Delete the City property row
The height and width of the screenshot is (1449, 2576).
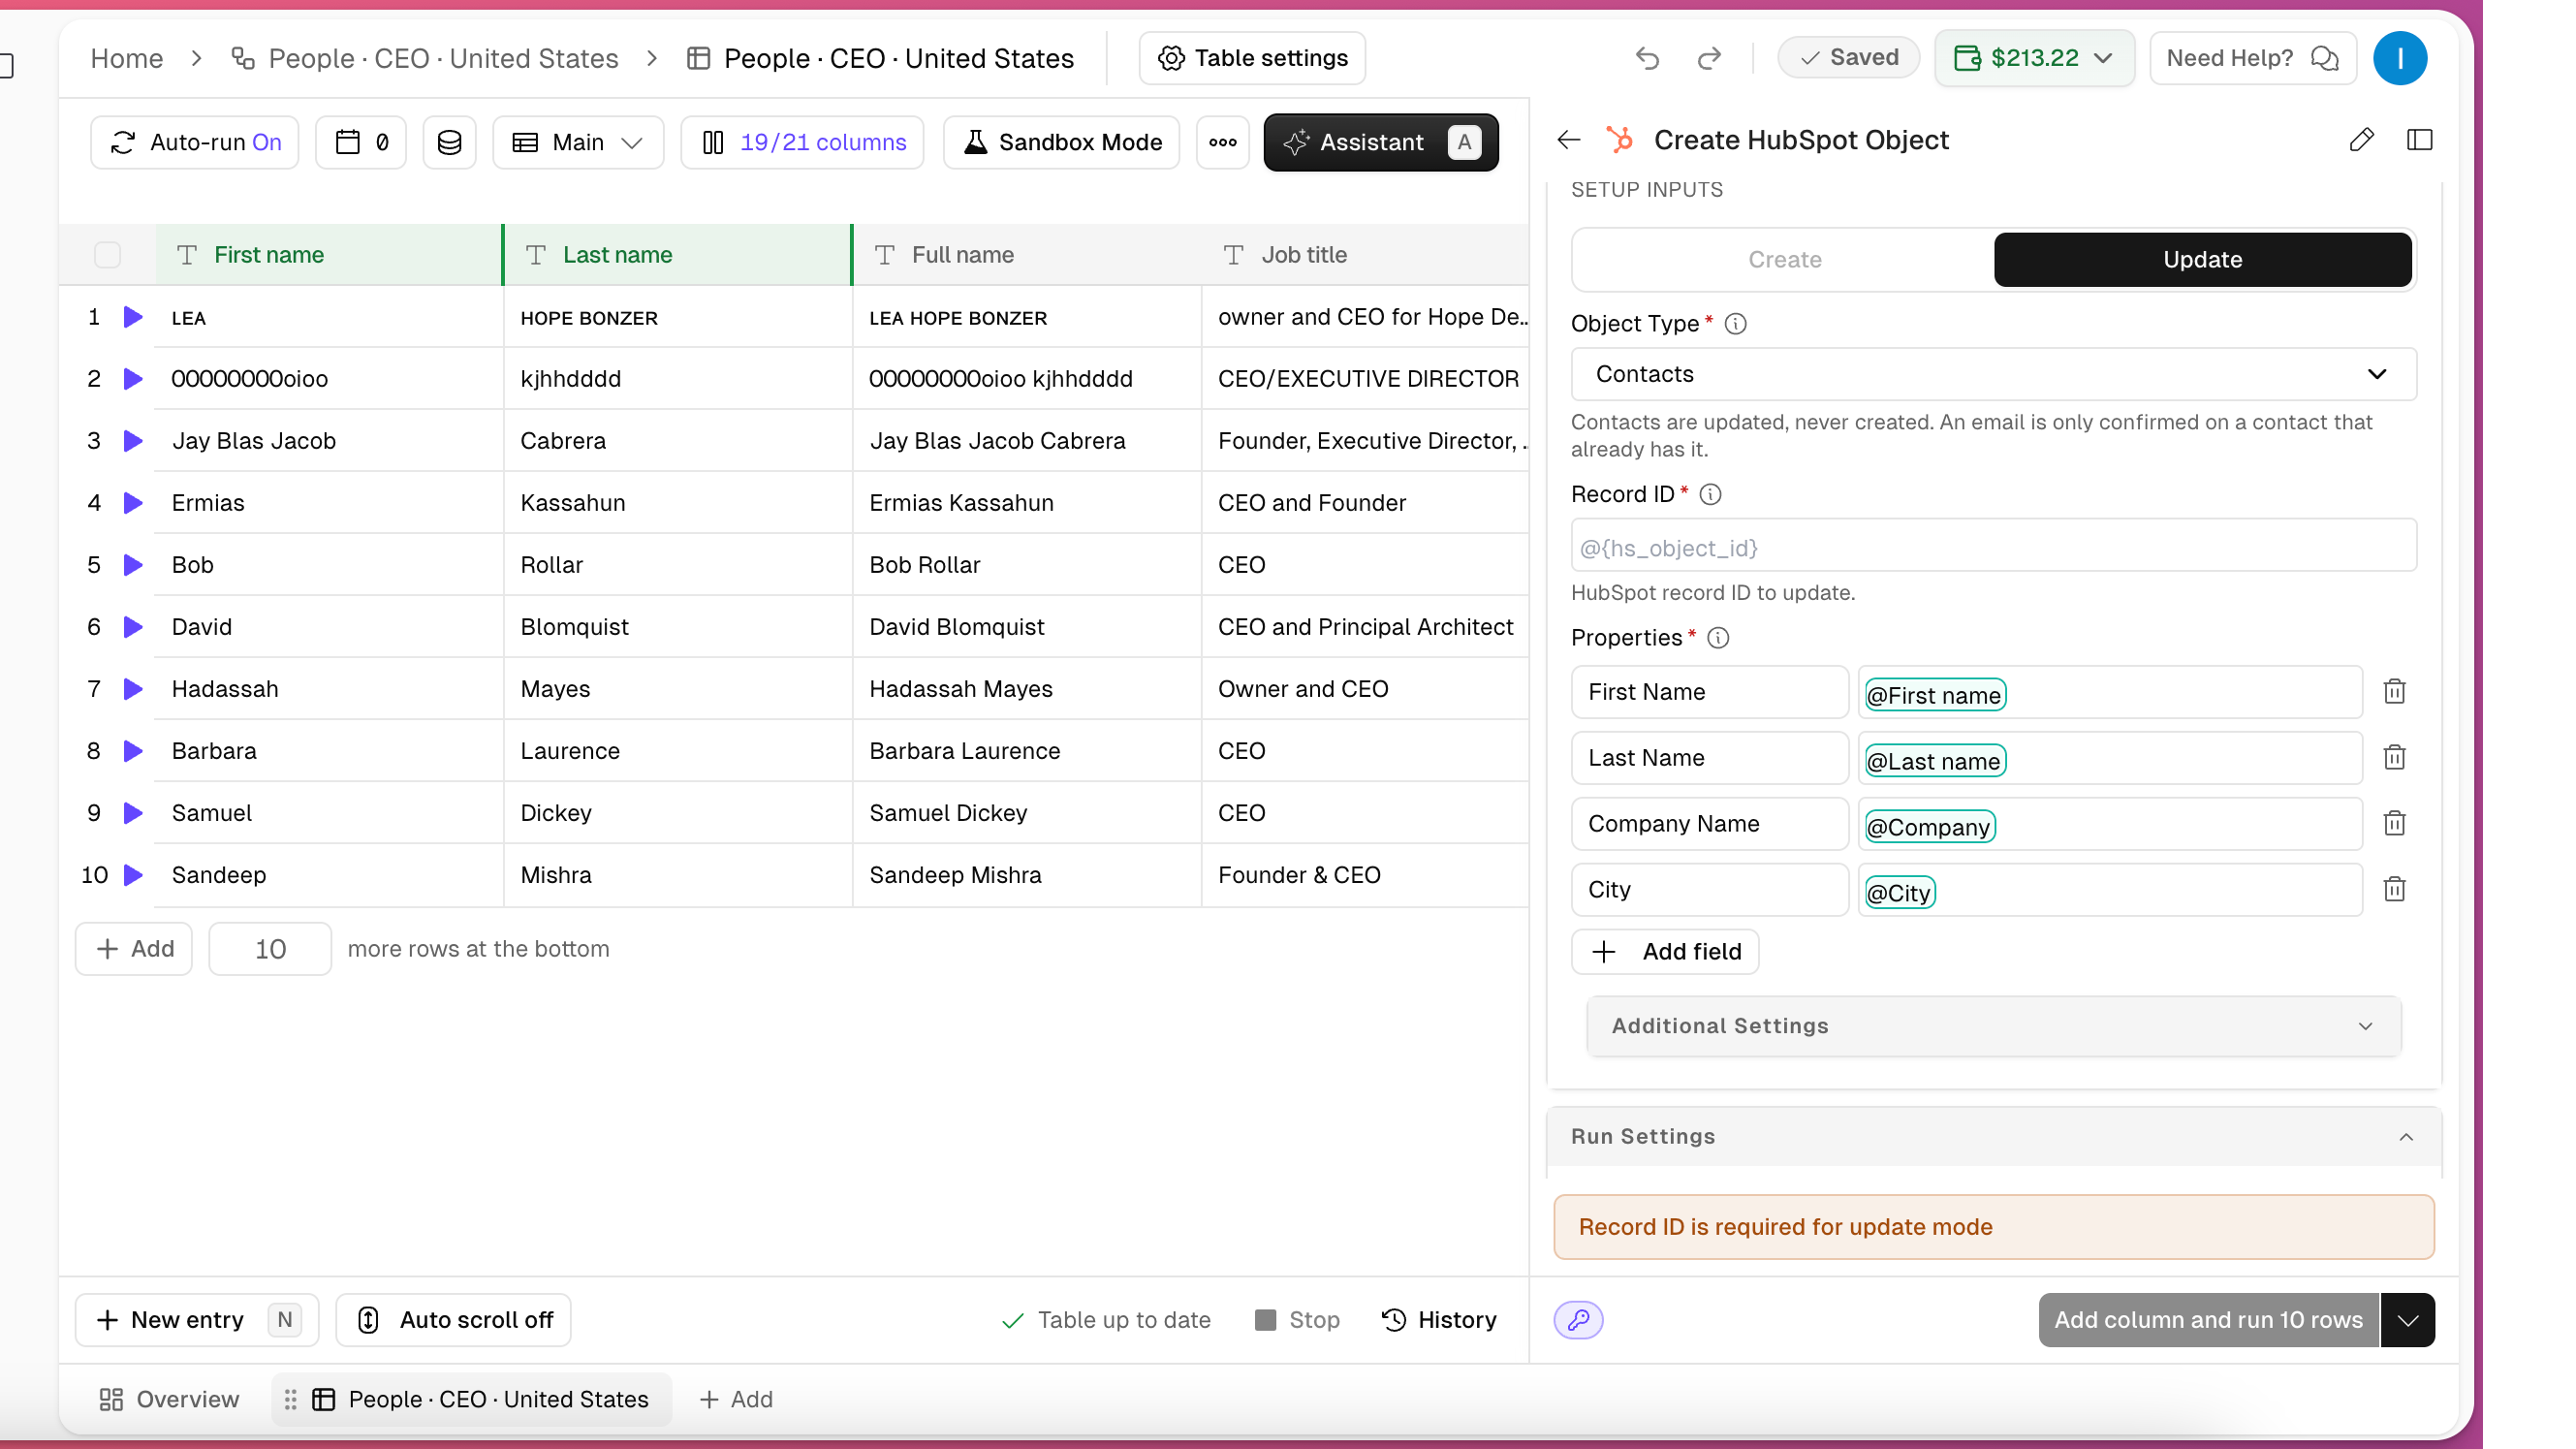click(x=2394, y=890)
